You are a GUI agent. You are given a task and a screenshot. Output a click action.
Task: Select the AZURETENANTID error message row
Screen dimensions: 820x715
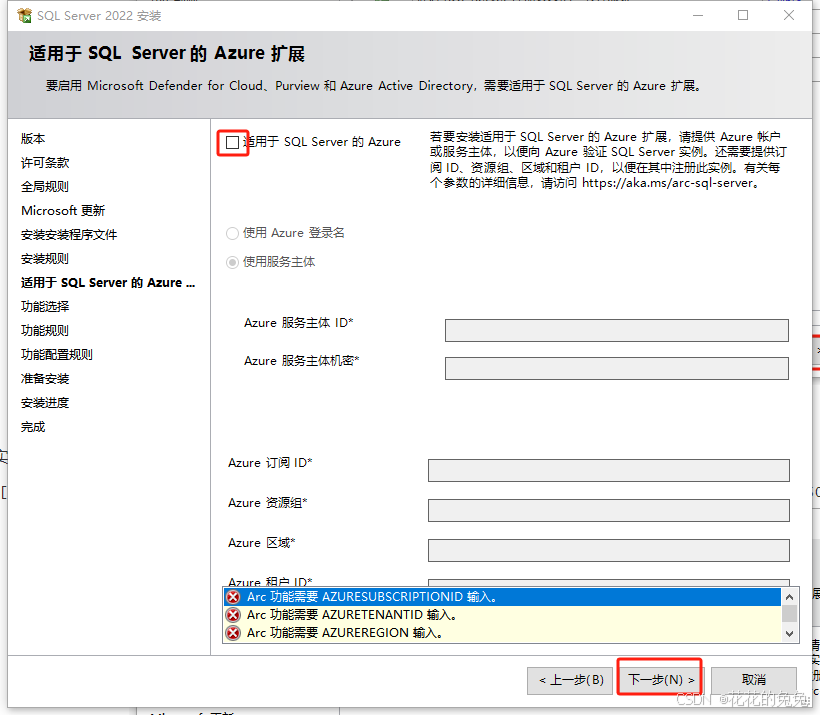click(502, 615)
